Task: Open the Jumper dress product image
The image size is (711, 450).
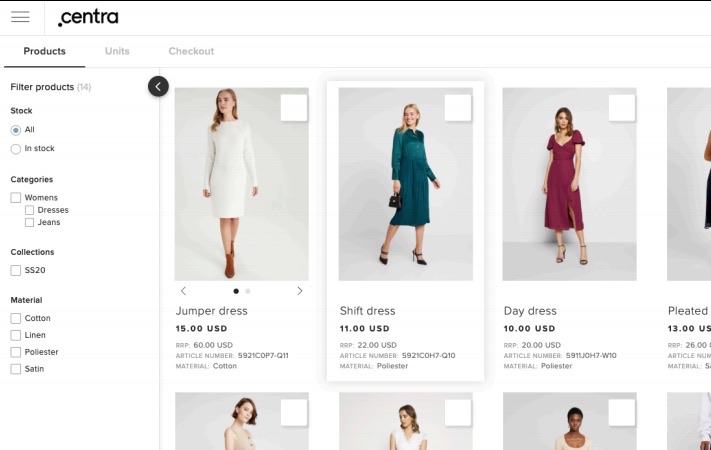Action: pyautogui.click(x=242, y=184)
